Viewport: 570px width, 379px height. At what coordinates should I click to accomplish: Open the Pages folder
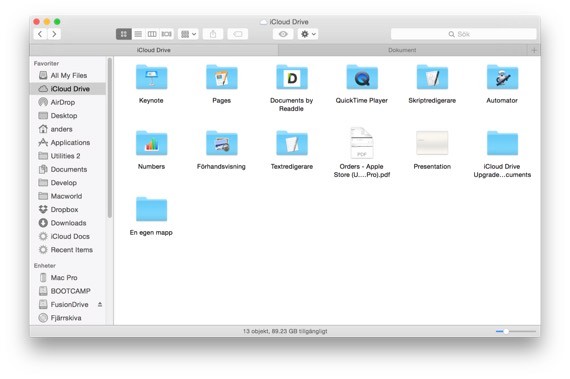tap(221, 77)
